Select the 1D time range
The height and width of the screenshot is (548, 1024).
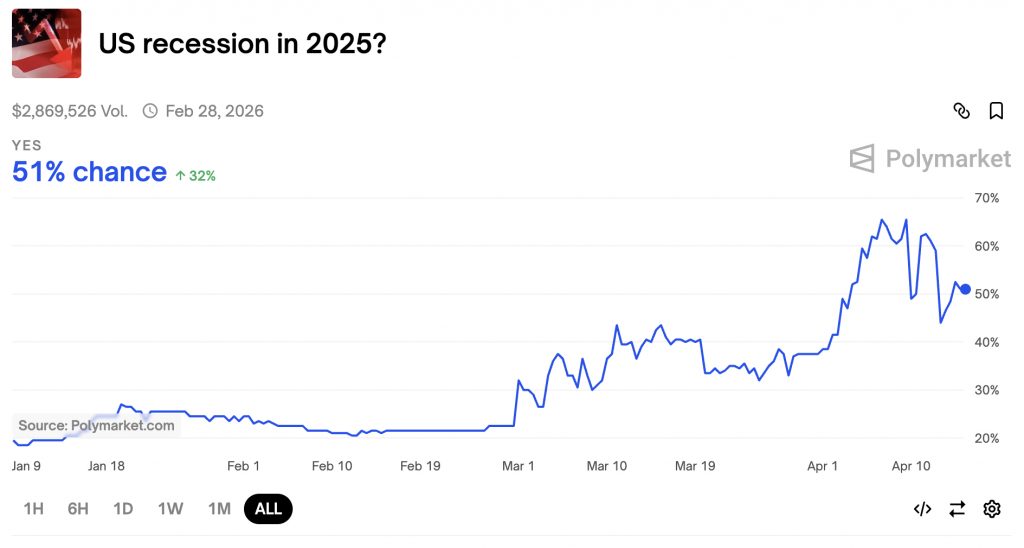tap(123, 509)
